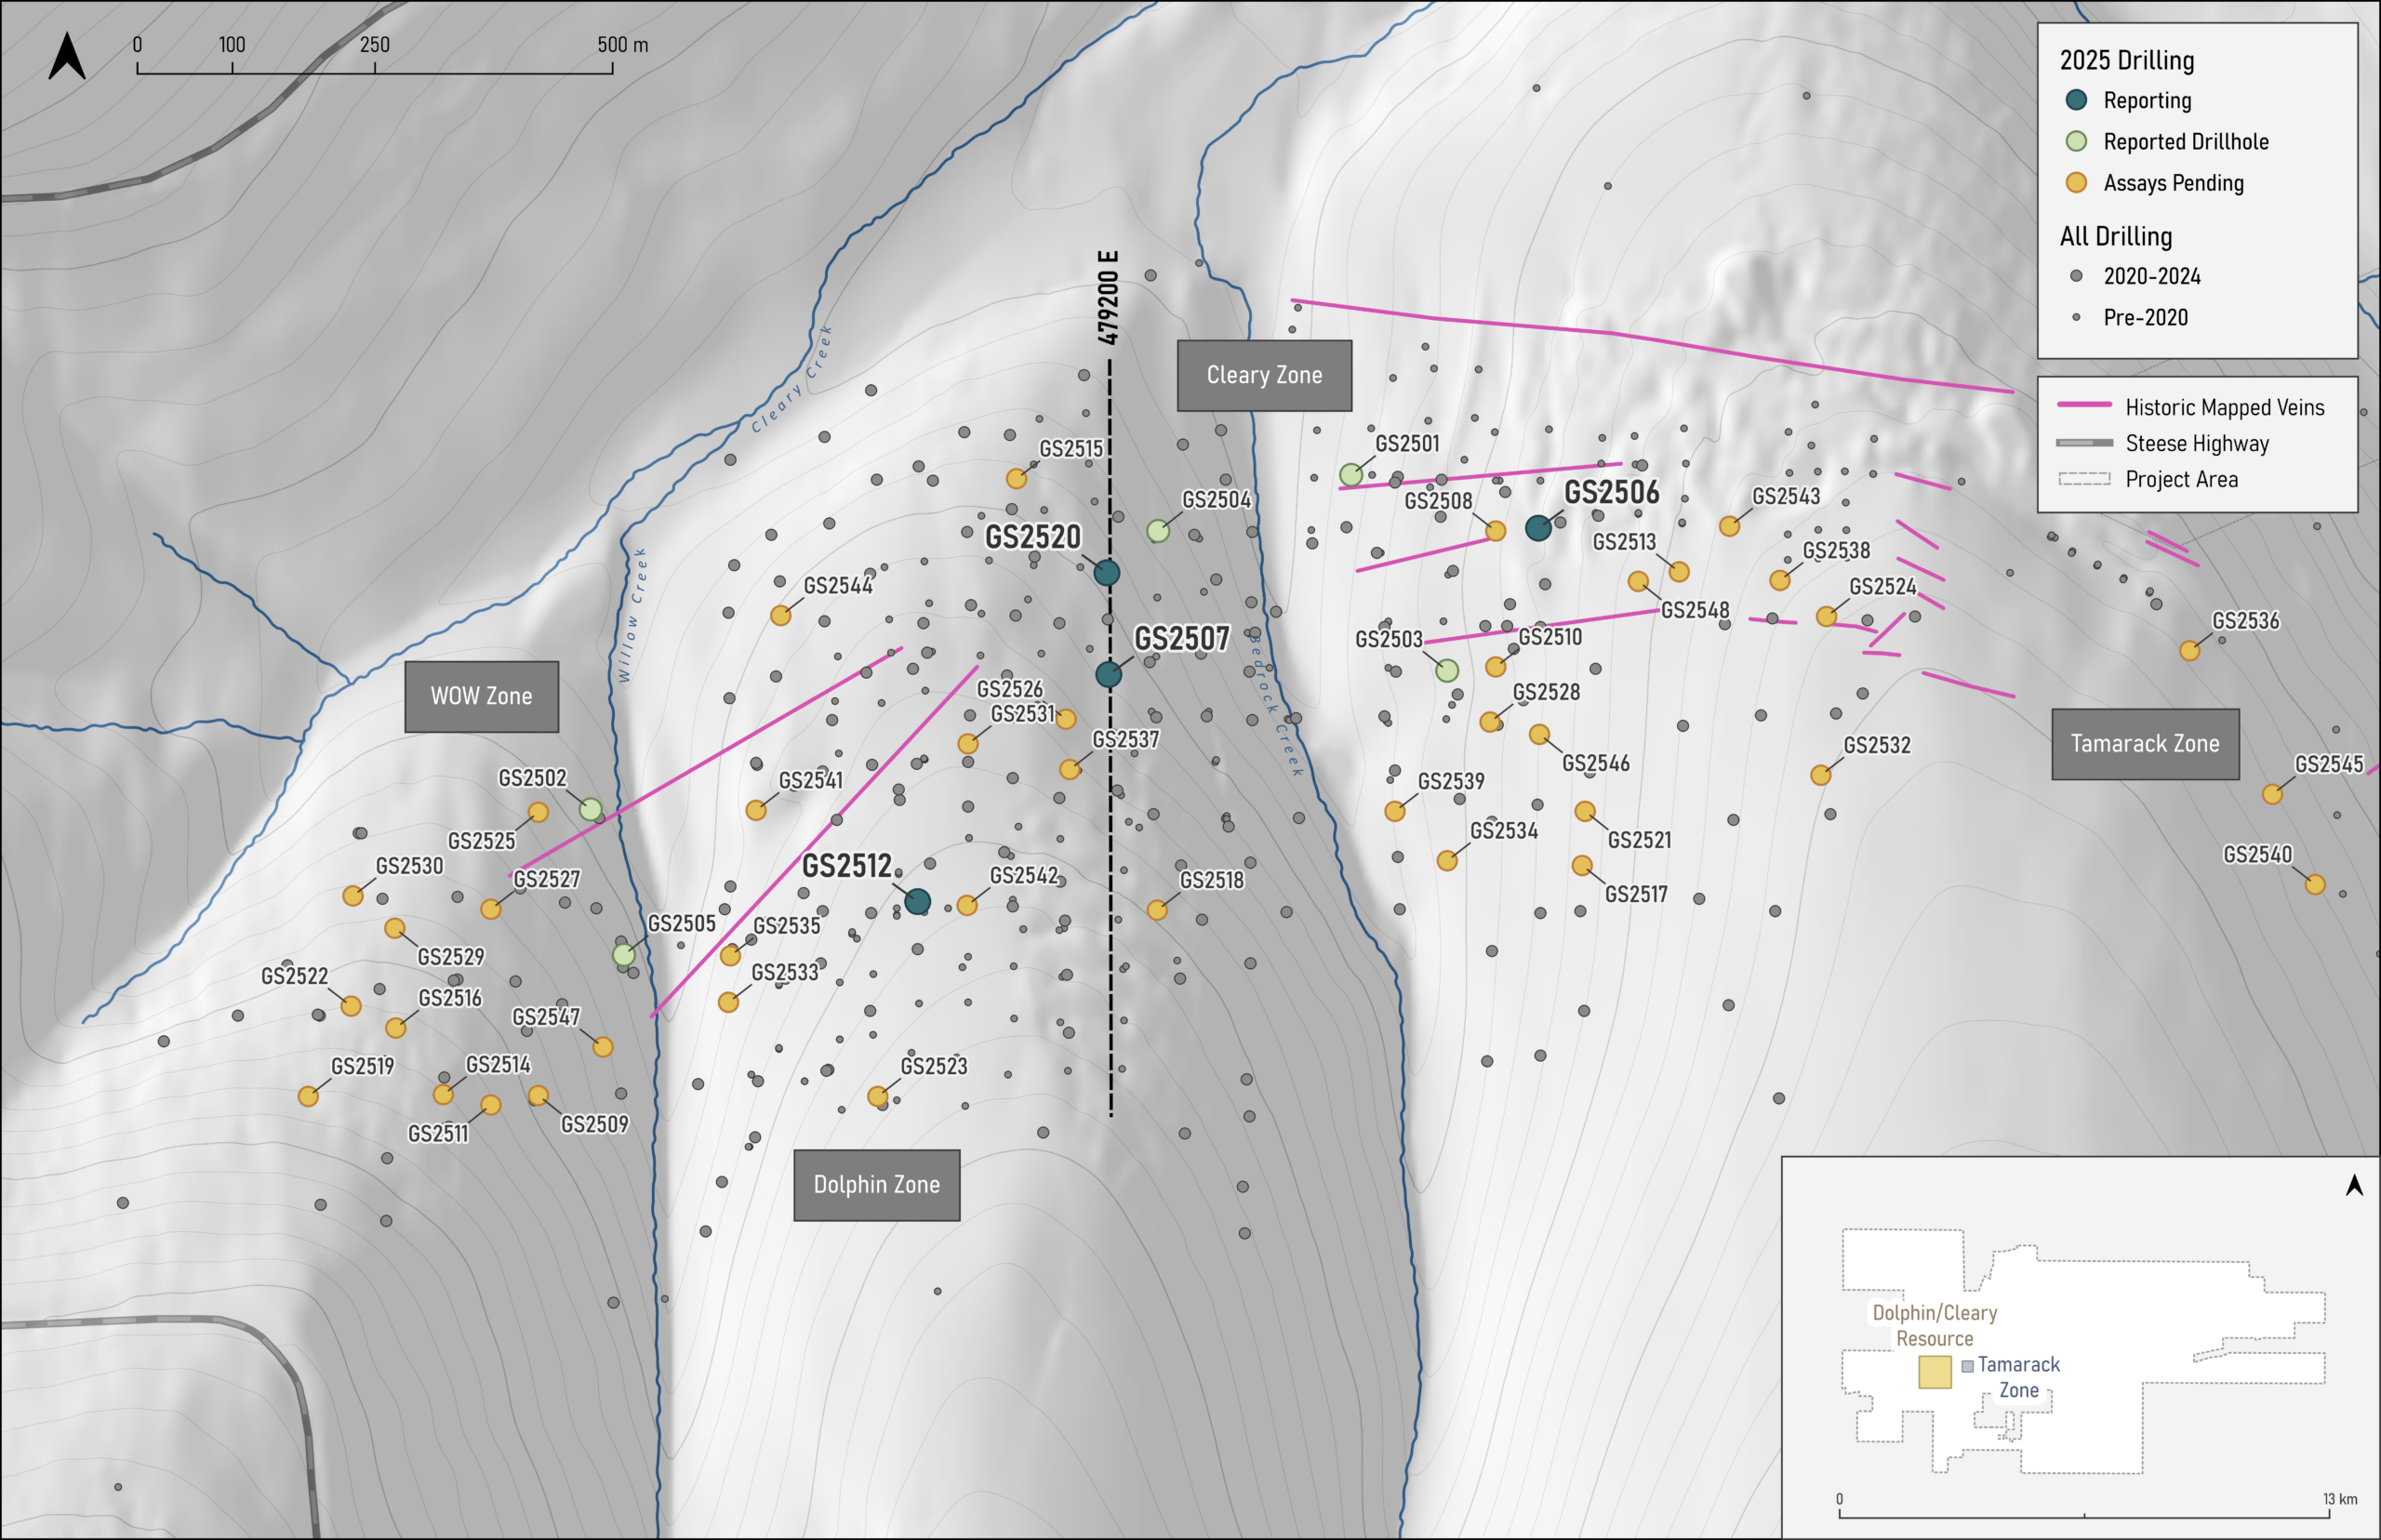2381x1540 pixels.
Task: Click the WOW Zone label box
Action: pos(481,696)
